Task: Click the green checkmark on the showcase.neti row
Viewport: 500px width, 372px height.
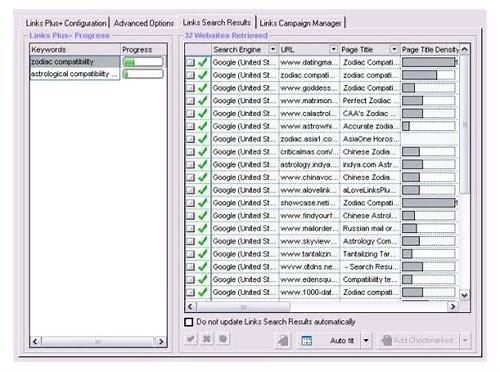Action: coord(202,203)
